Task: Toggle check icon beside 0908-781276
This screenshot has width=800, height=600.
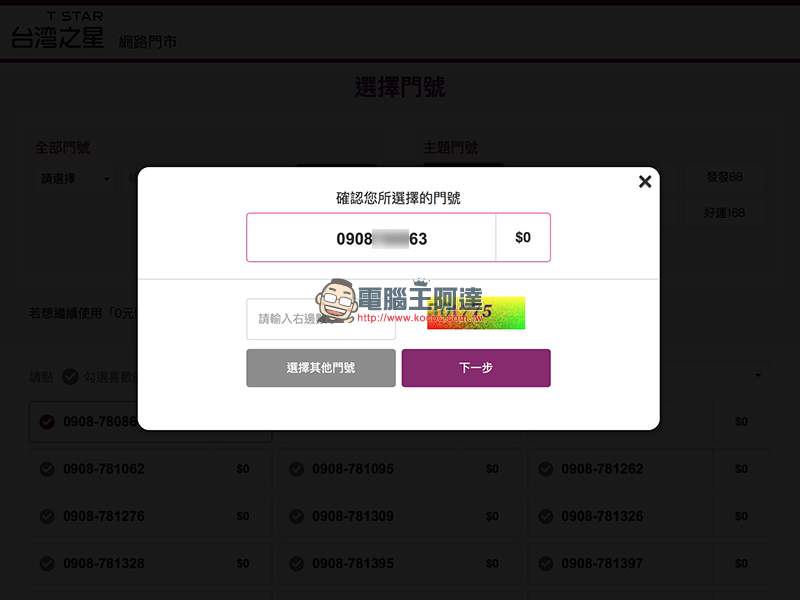Action: click(x=47, y=517)
